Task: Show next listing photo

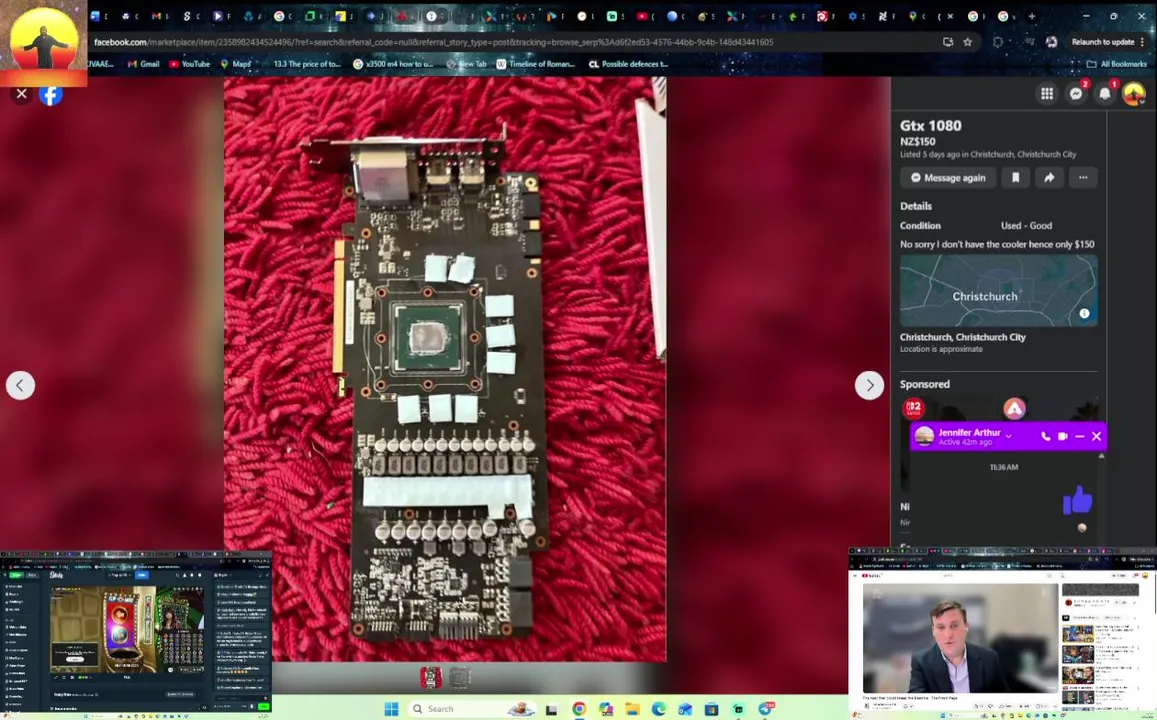Action: coord(869,385)
